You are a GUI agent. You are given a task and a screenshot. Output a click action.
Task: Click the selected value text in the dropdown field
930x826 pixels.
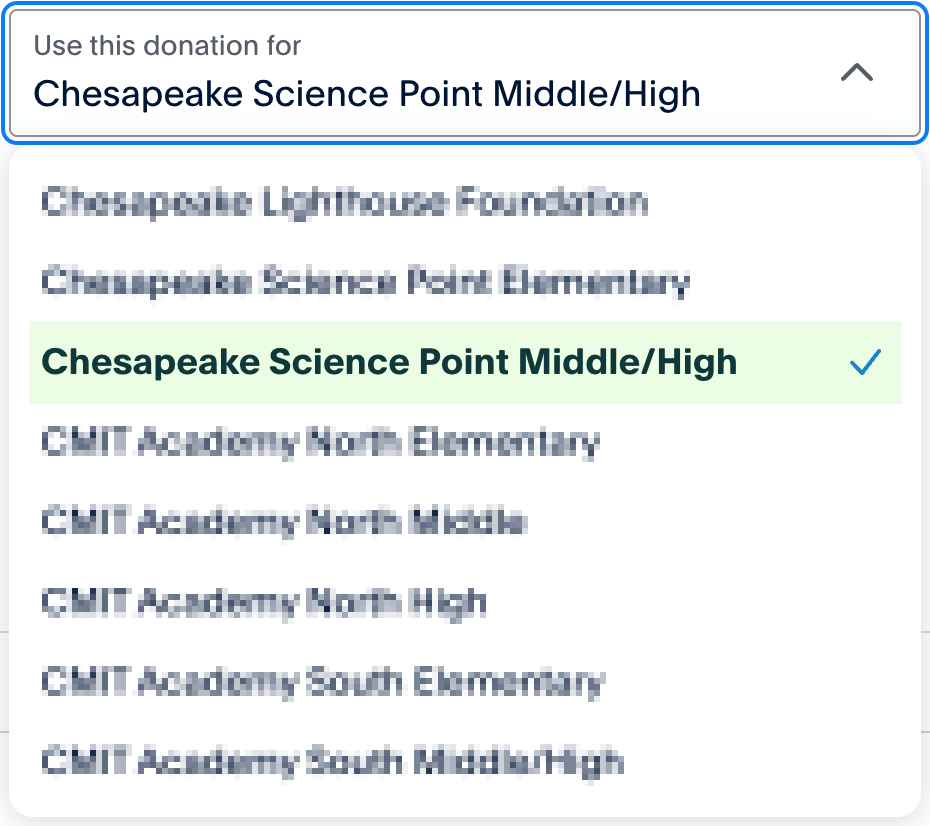(366, 93)
